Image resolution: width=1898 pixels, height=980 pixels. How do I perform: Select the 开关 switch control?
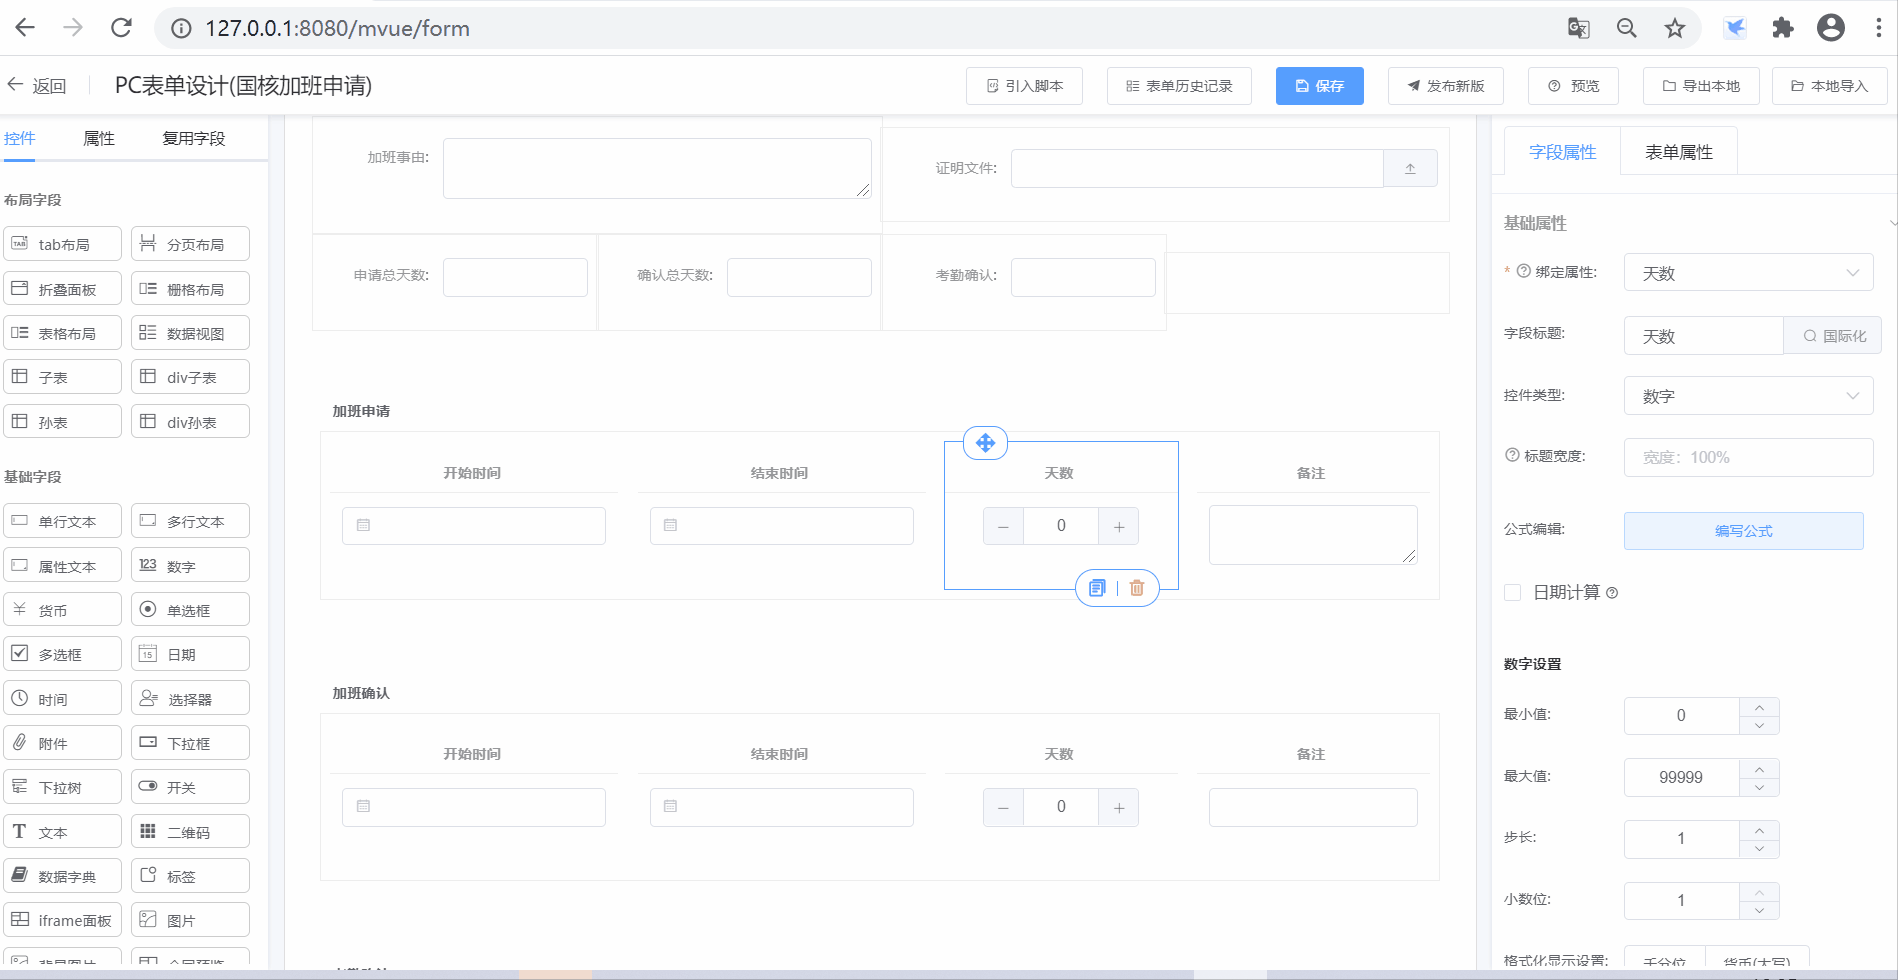pos(190,787)
